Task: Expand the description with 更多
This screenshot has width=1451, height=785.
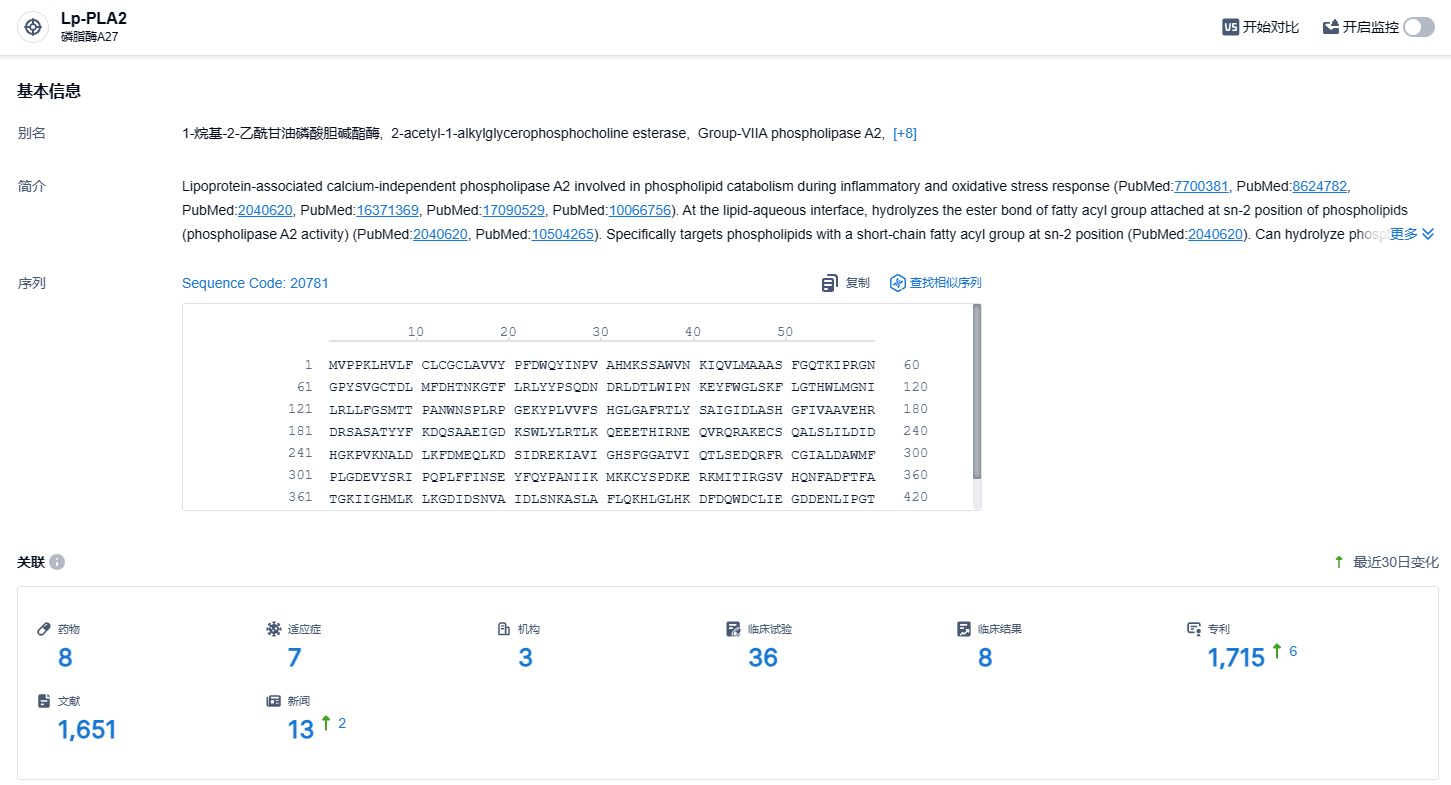Action: [x=1412, y=234]
